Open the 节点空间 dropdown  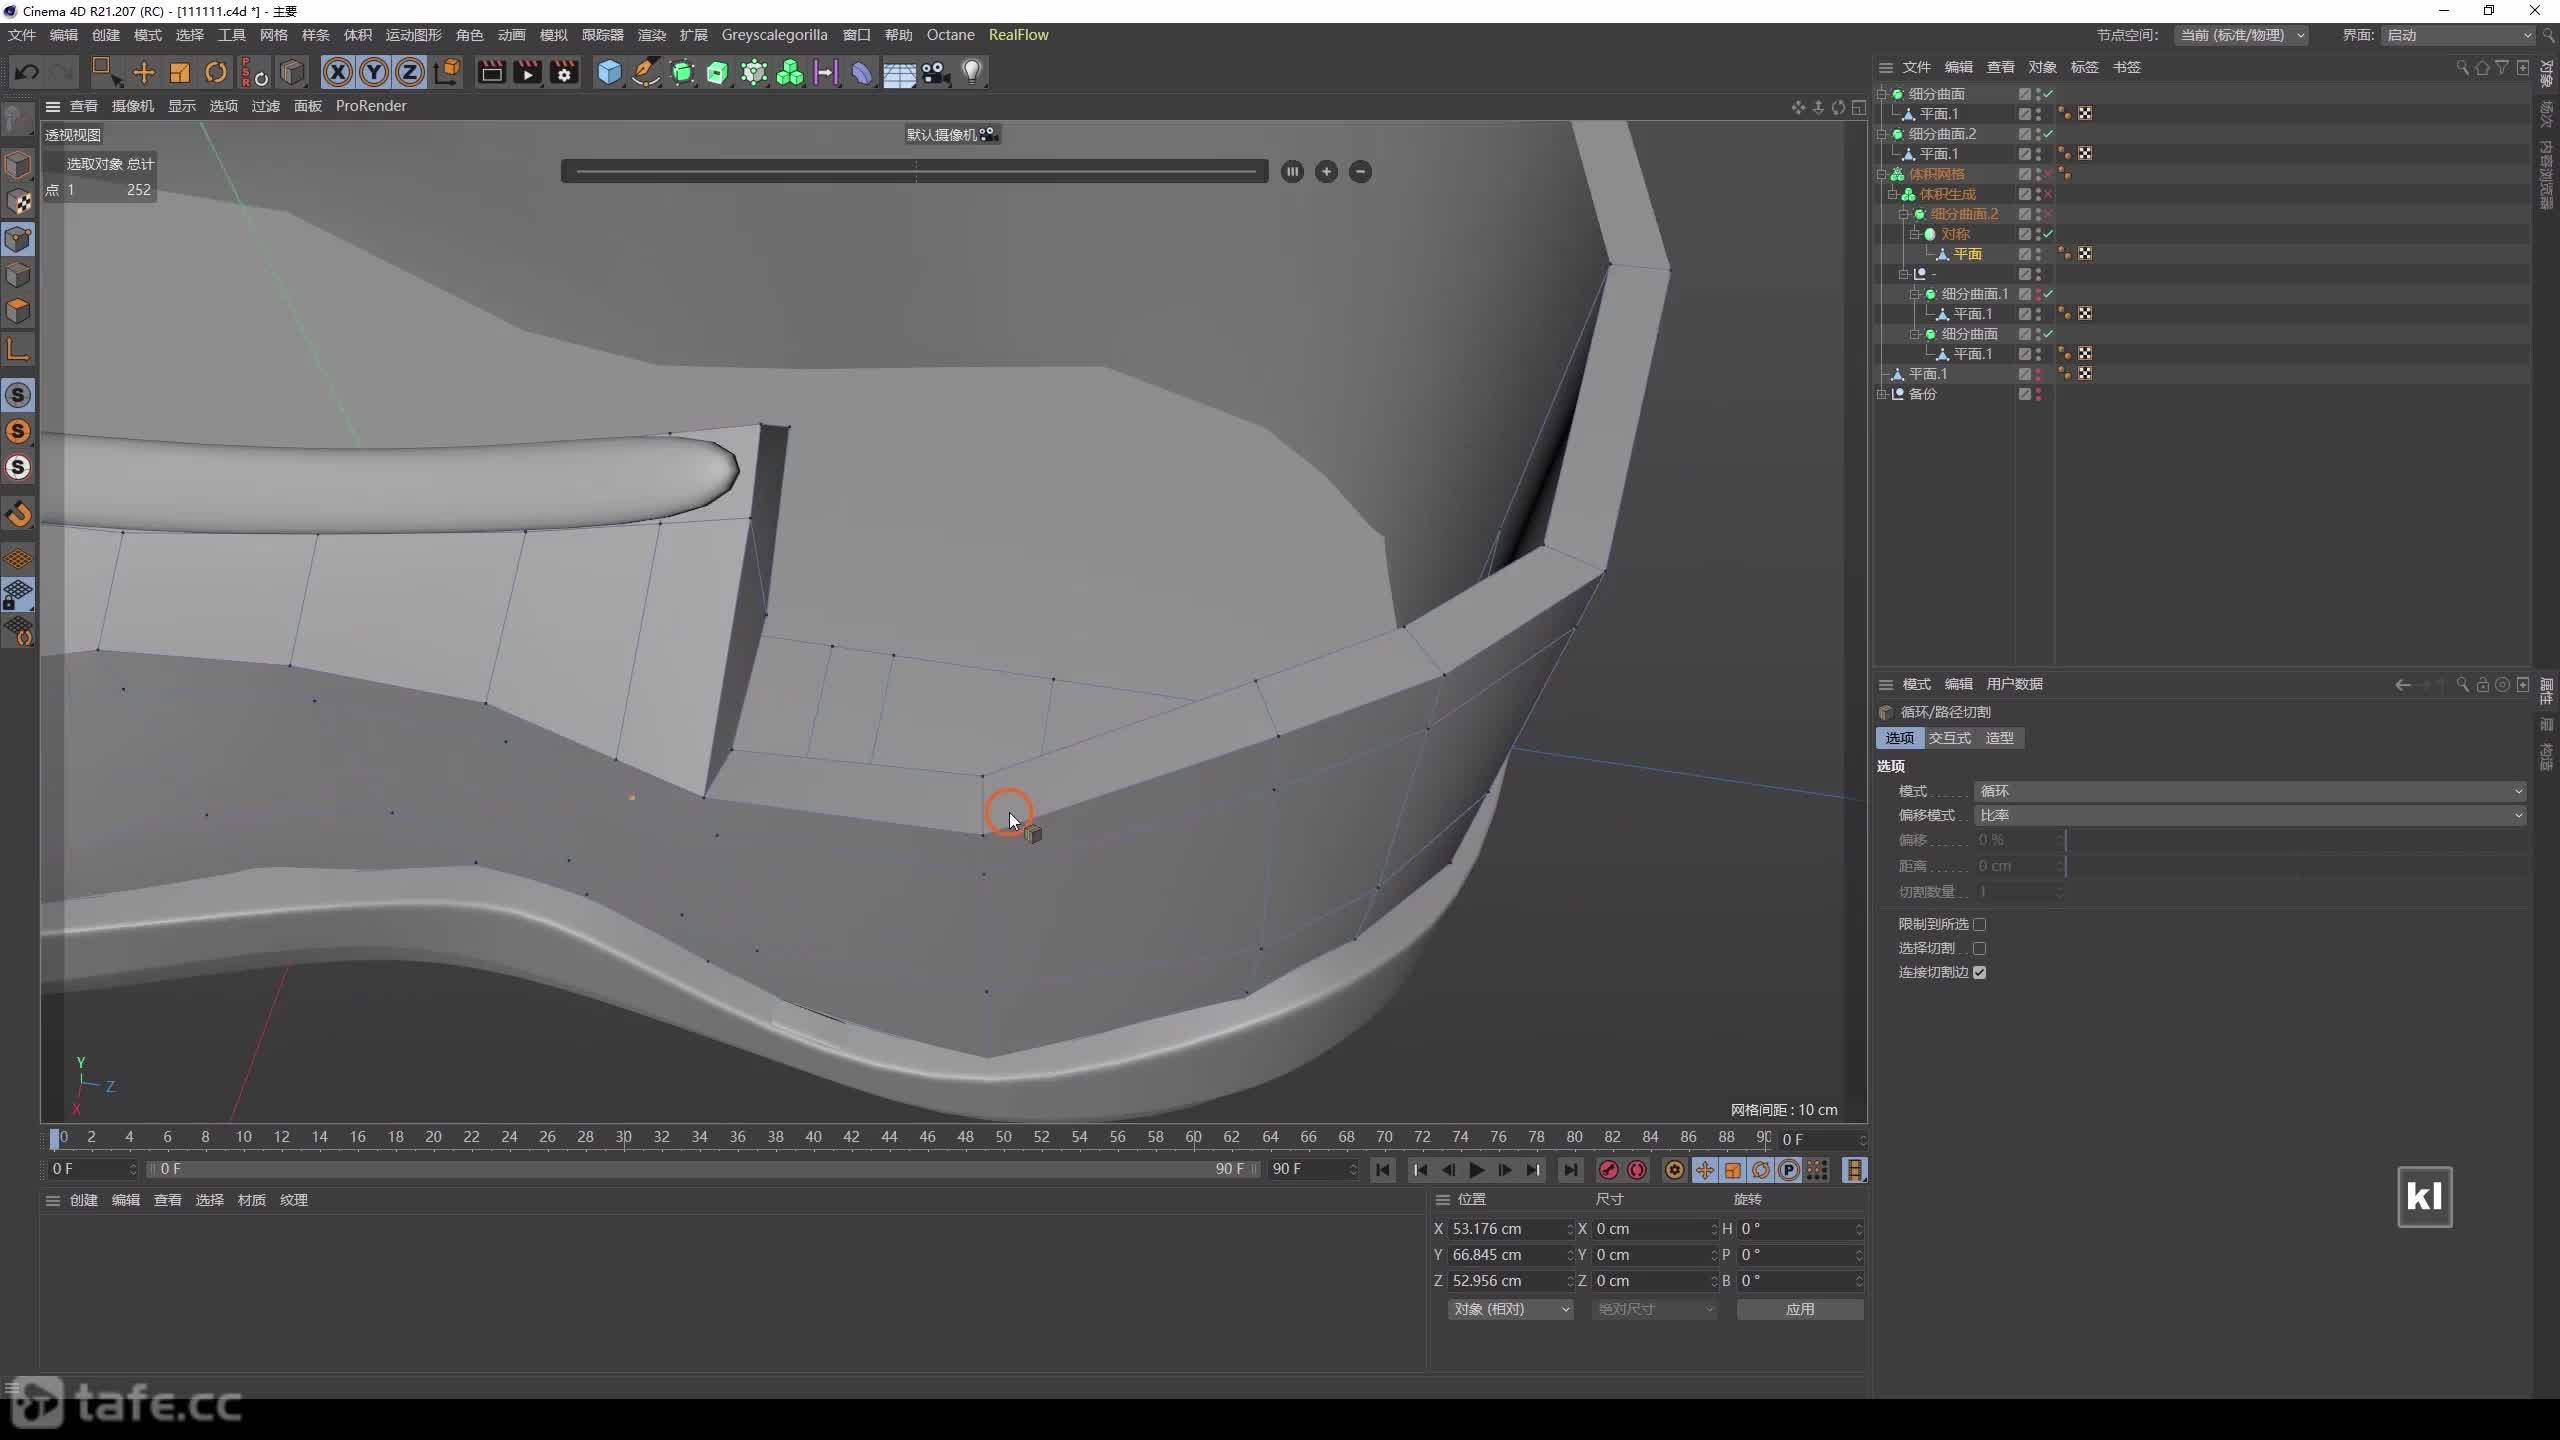point(2241,35)
